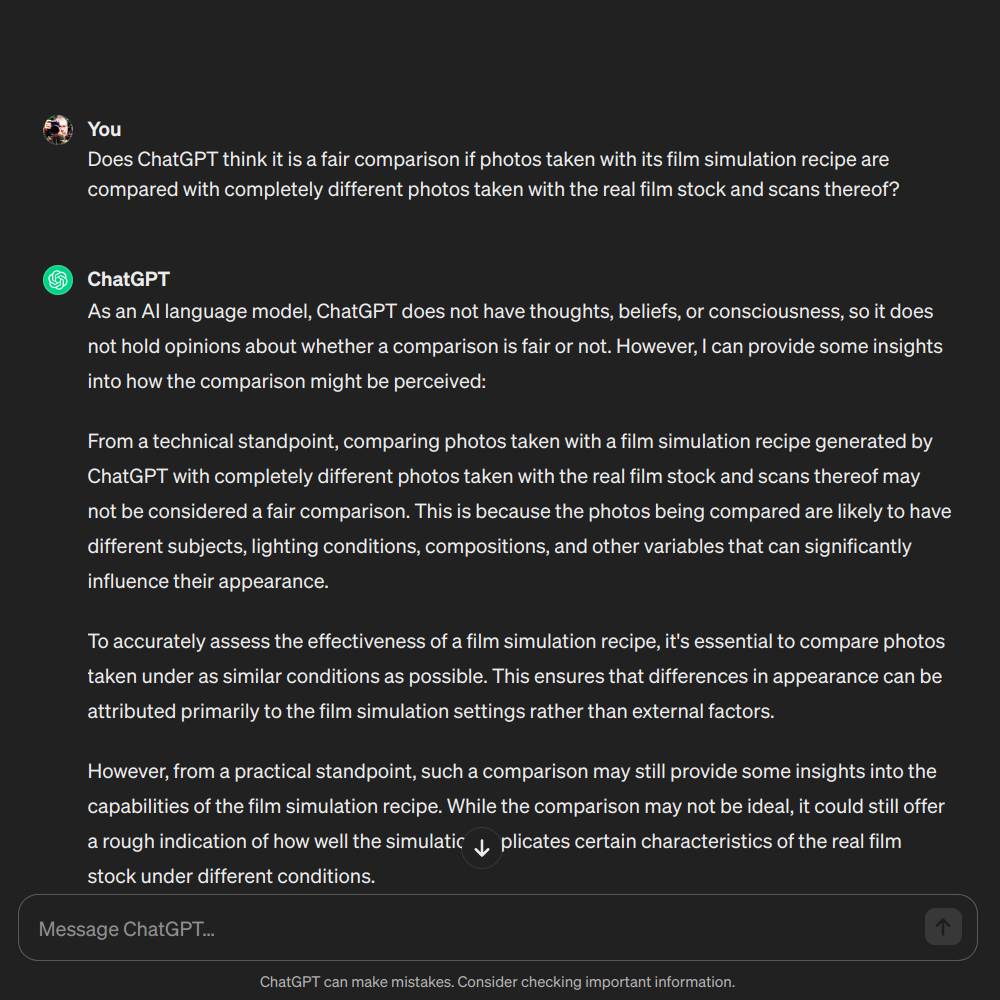The height and width of the screenshot is (1000, 1000).
Task: Click the send message up-arrow button
Action: tap(943, 927)
